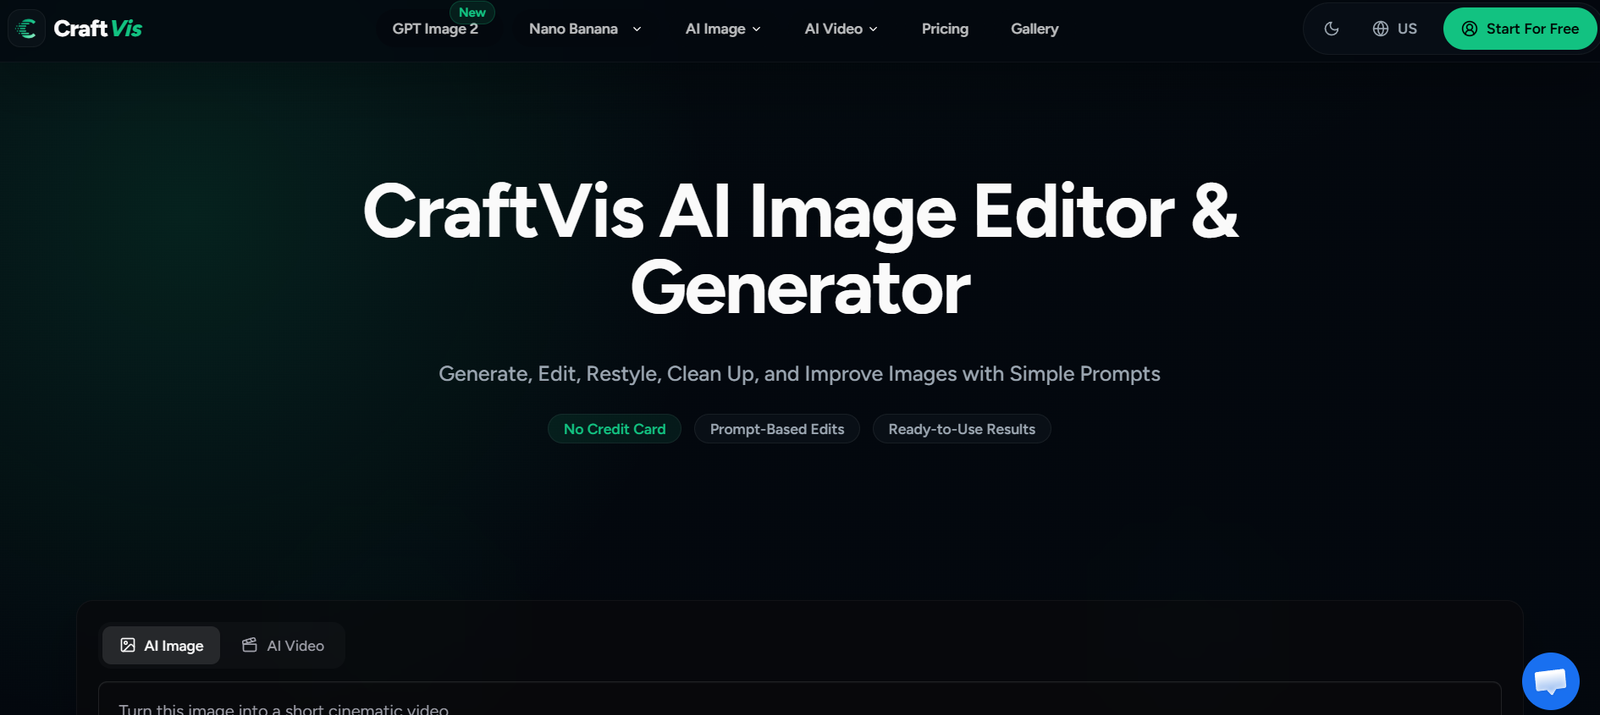This screenshot has height=715, width=1600.
Task: Click the user icon in Start For Free
Action: click(1469, 29)
